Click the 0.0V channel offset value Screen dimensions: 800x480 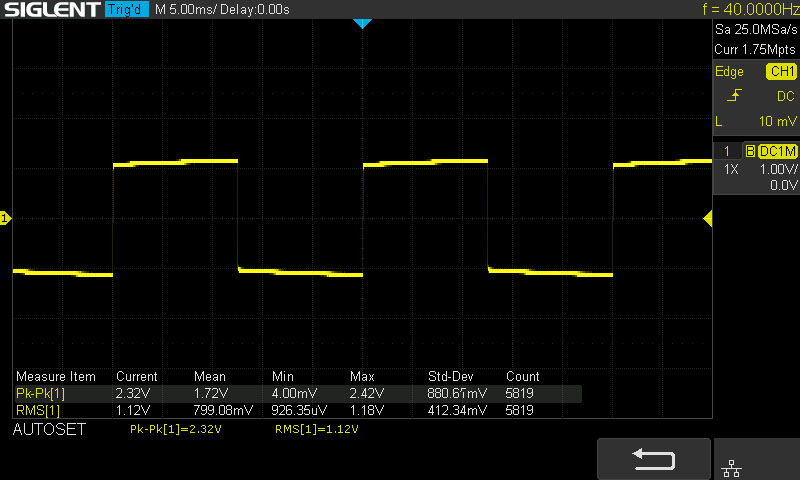(x=783, y=185)
